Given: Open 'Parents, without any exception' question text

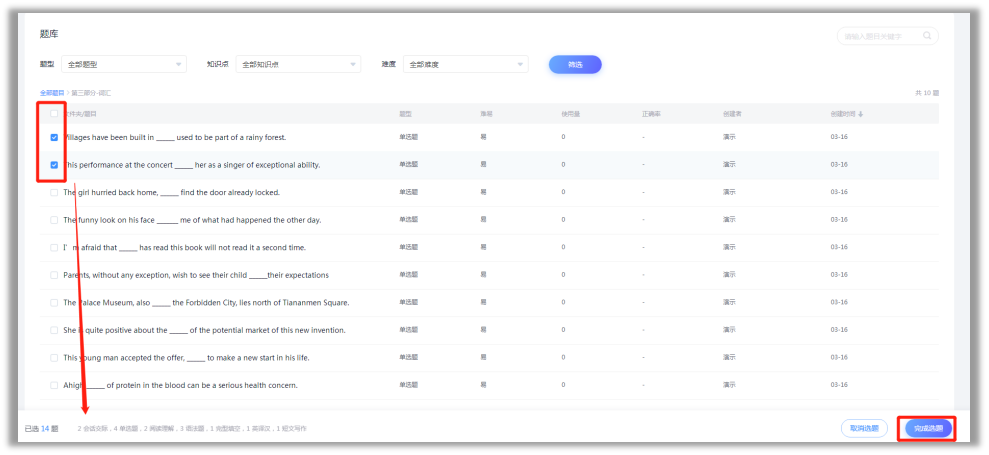Looking at the screenshot, I should 196,275.
